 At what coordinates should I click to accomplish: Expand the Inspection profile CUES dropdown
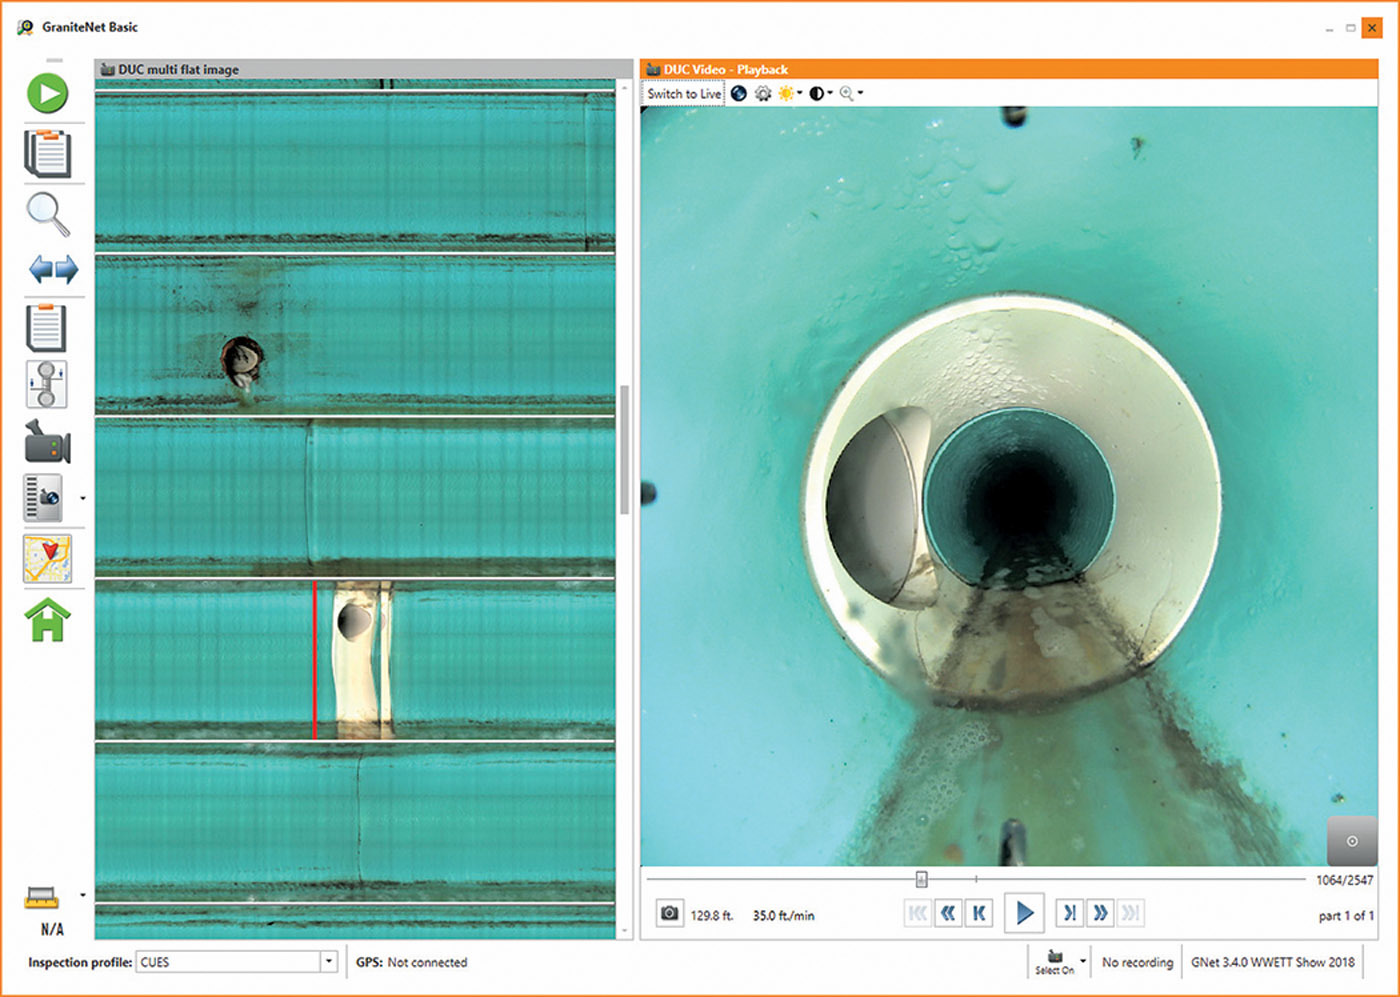[x=328, y=962]
